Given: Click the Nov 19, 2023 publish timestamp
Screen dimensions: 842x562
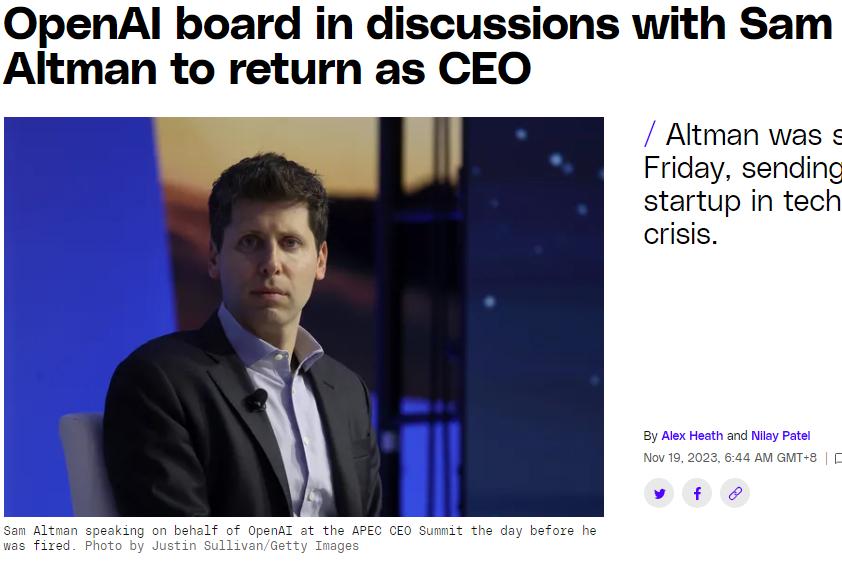Looking at the screenshot, I should point(729,458).
